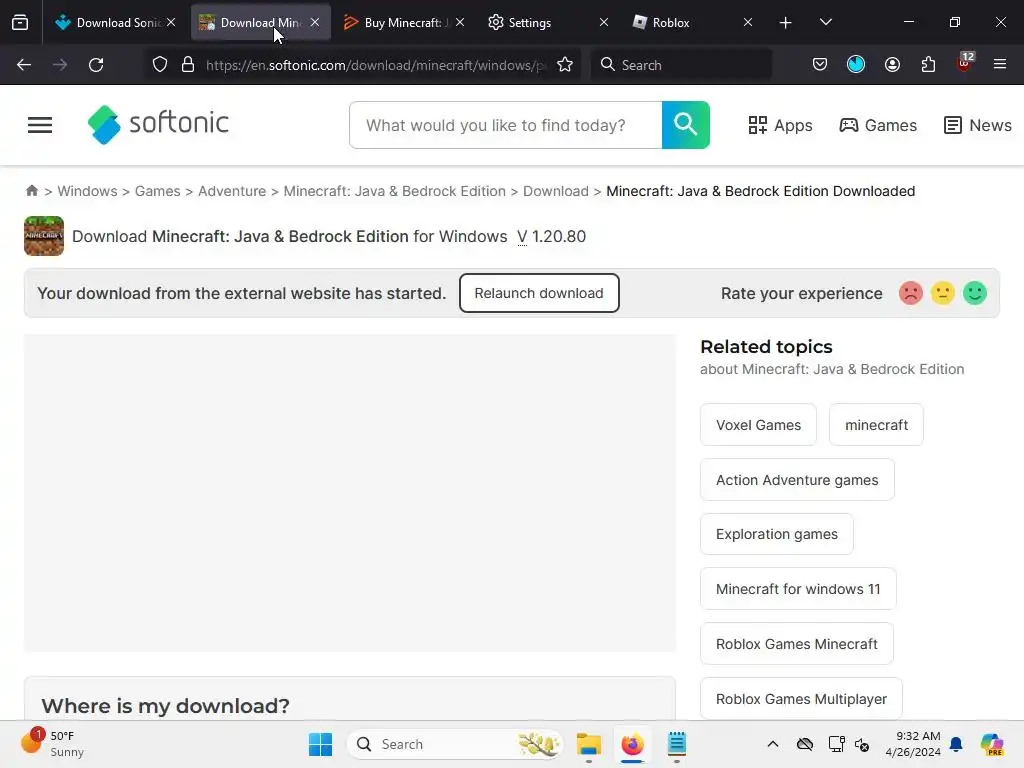Close the Download Sonic tab
Image resolution: width=1024 pixels, height=768 pixels.
coord(171,22)
